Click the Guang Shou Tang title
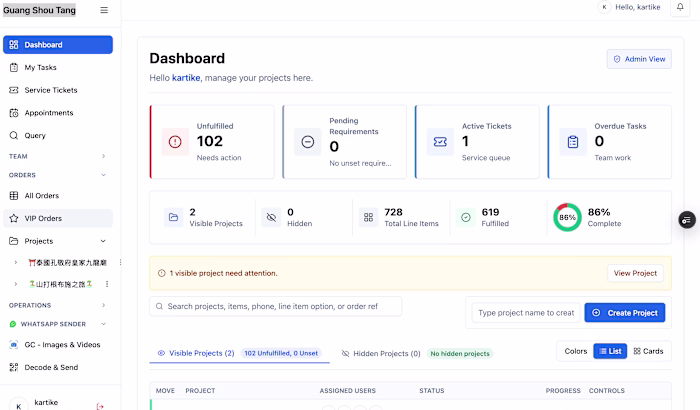This screenshot has width=700, height=410. point(39,10)
